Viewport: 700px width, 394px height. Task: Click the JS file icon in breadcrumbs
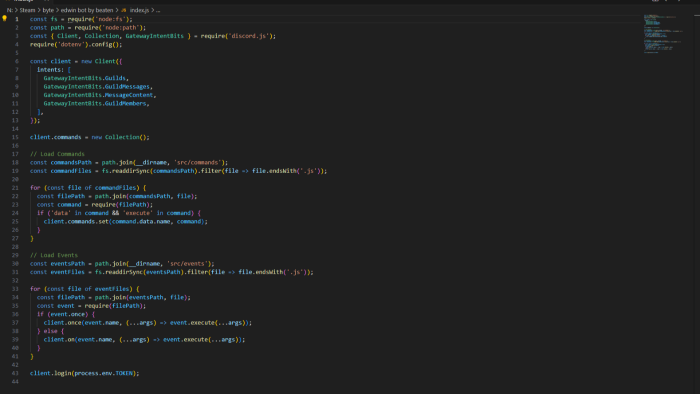[x=124, y=10]
